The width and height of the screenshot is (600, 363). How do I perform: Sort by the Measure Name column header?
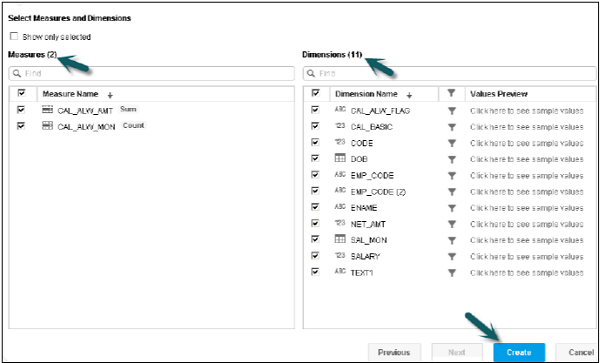pyautogui.click(x=70, y=94)
